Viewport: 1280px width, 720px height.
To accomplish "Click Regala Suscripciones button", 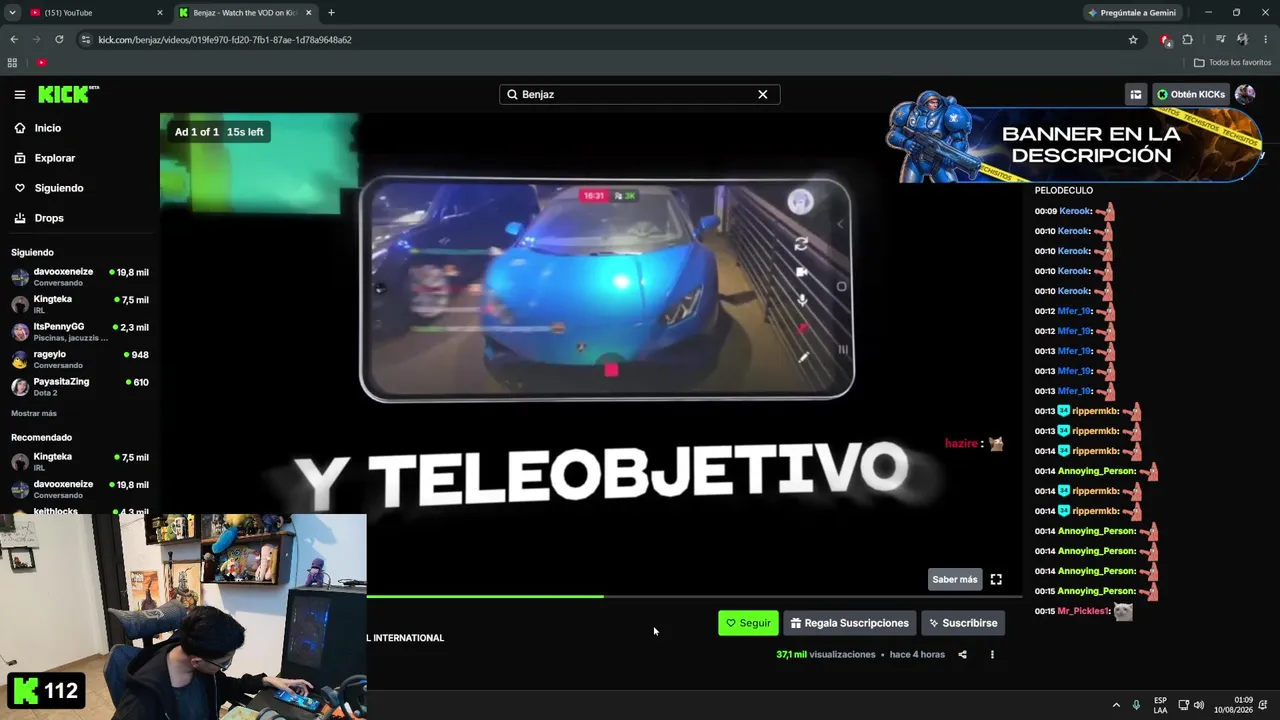I will (x=850, y=623).
